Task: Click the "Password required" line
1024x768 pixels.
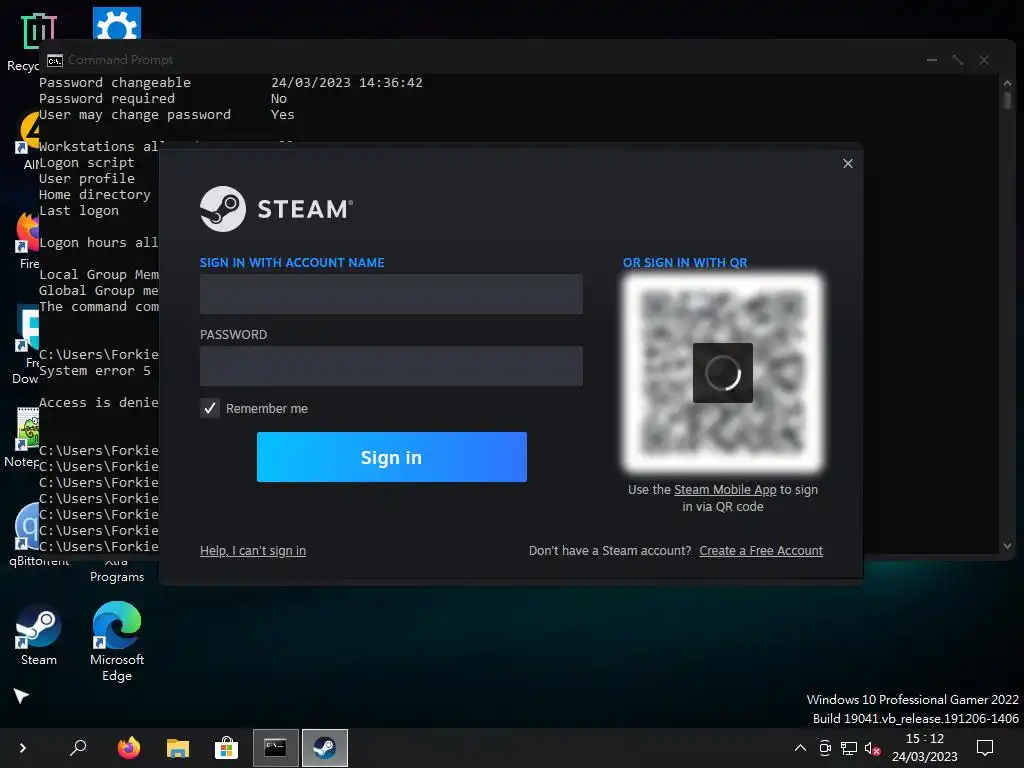Action: click(107, 99)
